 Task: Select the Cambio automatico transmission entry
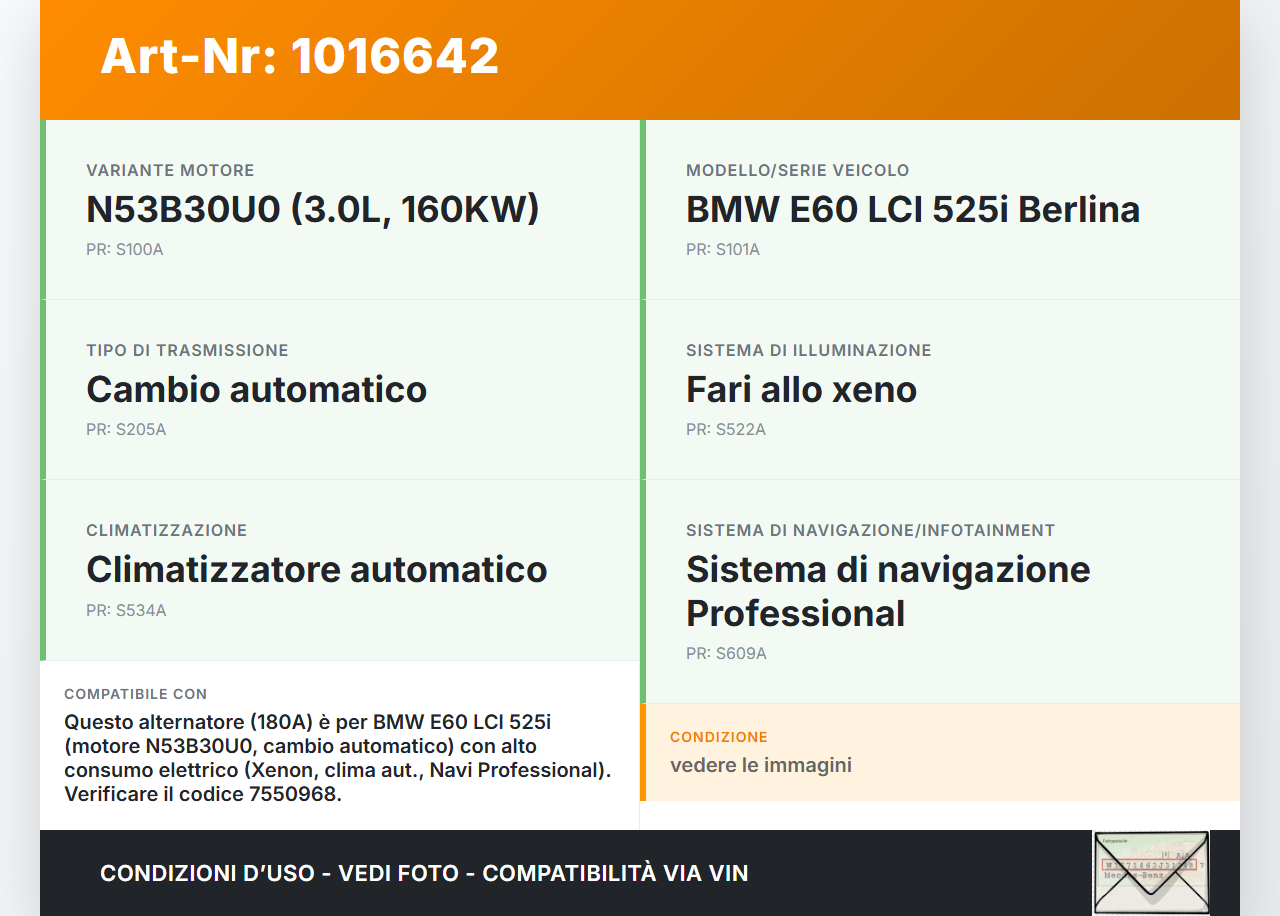257,389
